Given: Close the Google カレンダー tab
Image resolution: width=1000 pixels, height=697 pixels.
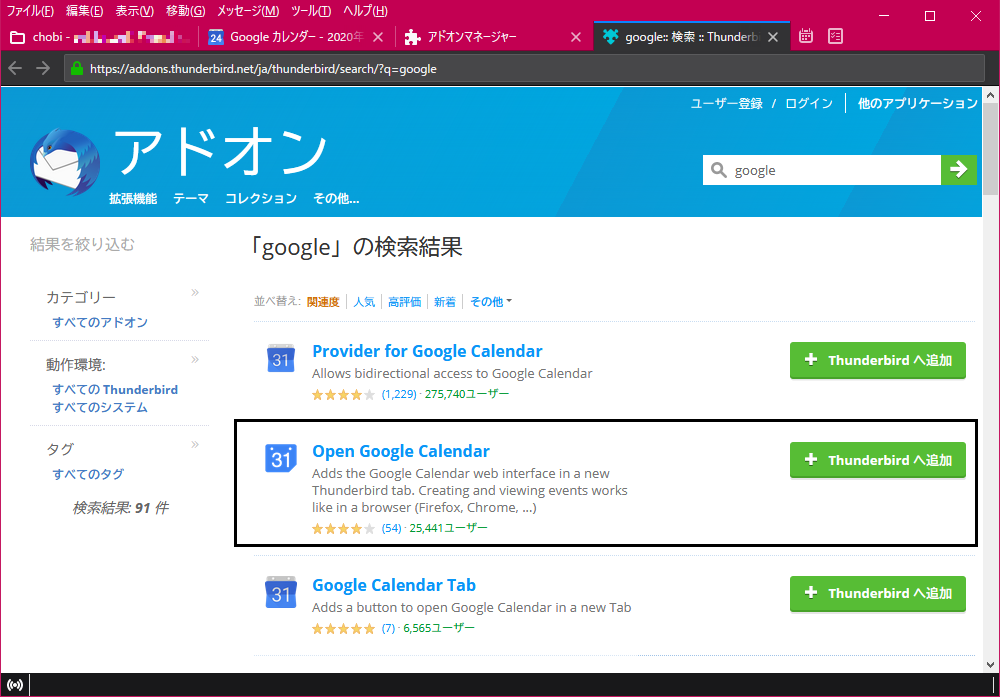Looking at the screenshot, I should 378,37.
